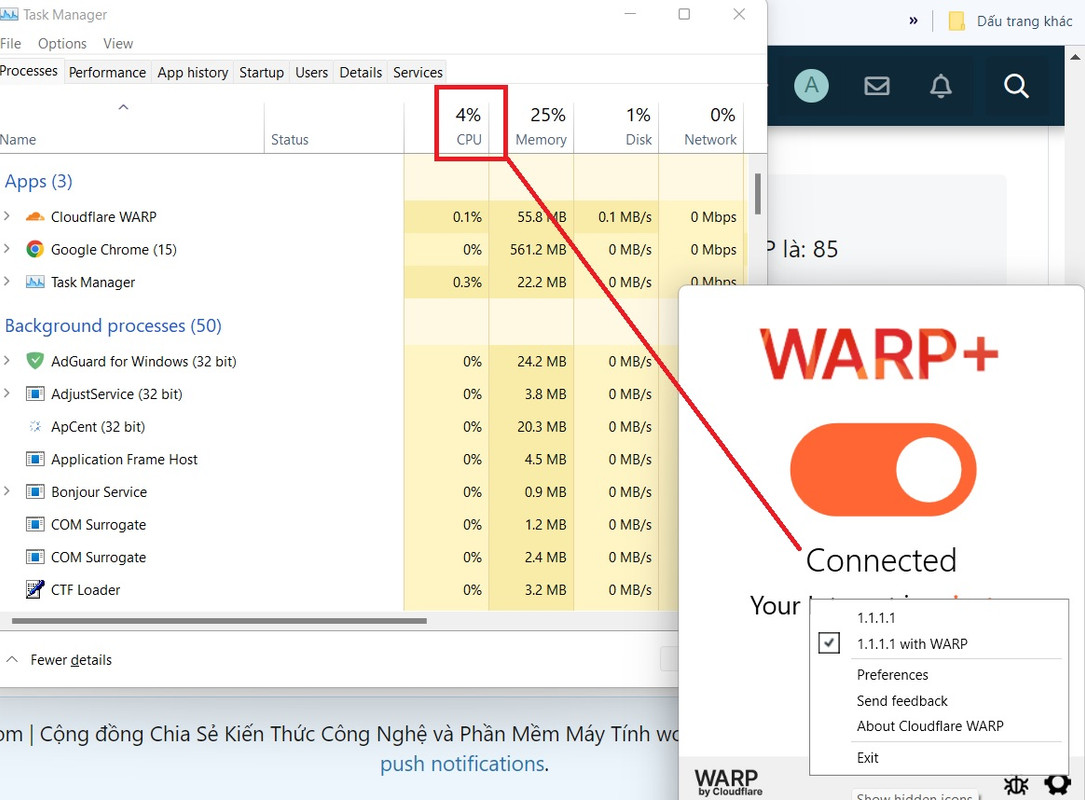Open the user avatar 'A' in browser
1085x800 pixels.
click(811, 86)
